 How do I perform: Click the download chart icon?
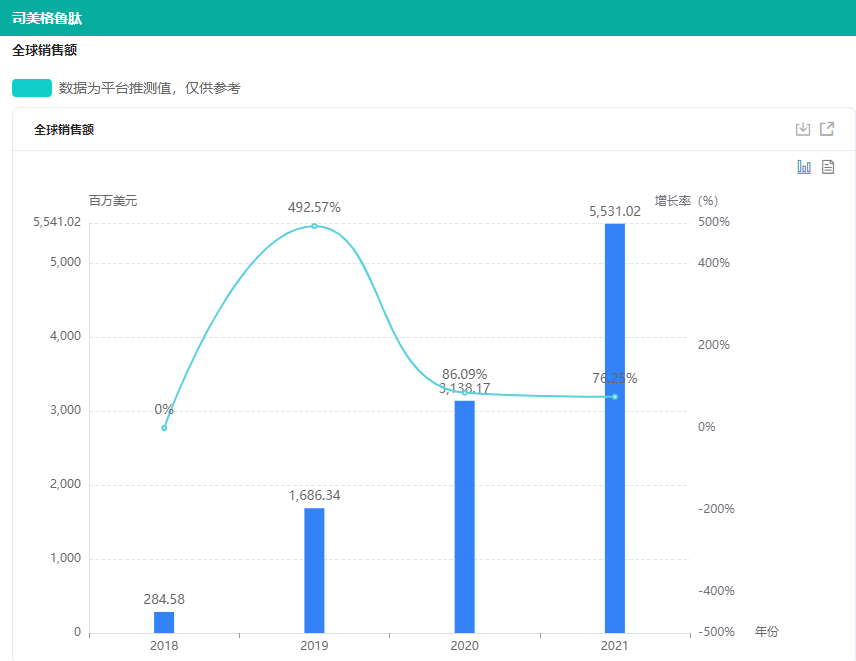pyautogui.click(x=802, y=129)
